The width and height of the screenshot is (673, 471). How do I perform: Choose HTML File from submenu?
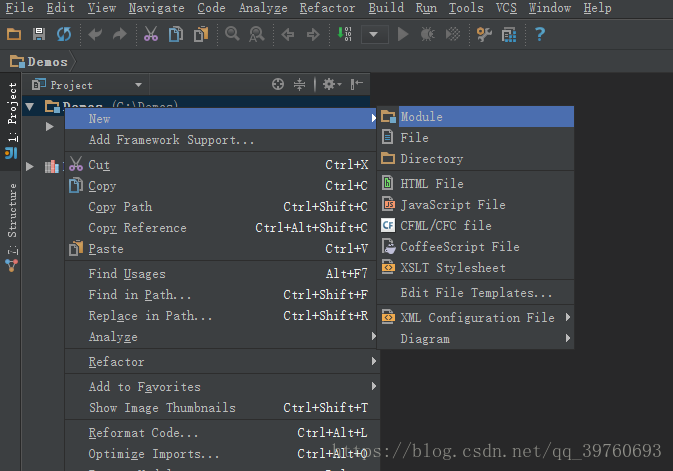coord(475,184)
